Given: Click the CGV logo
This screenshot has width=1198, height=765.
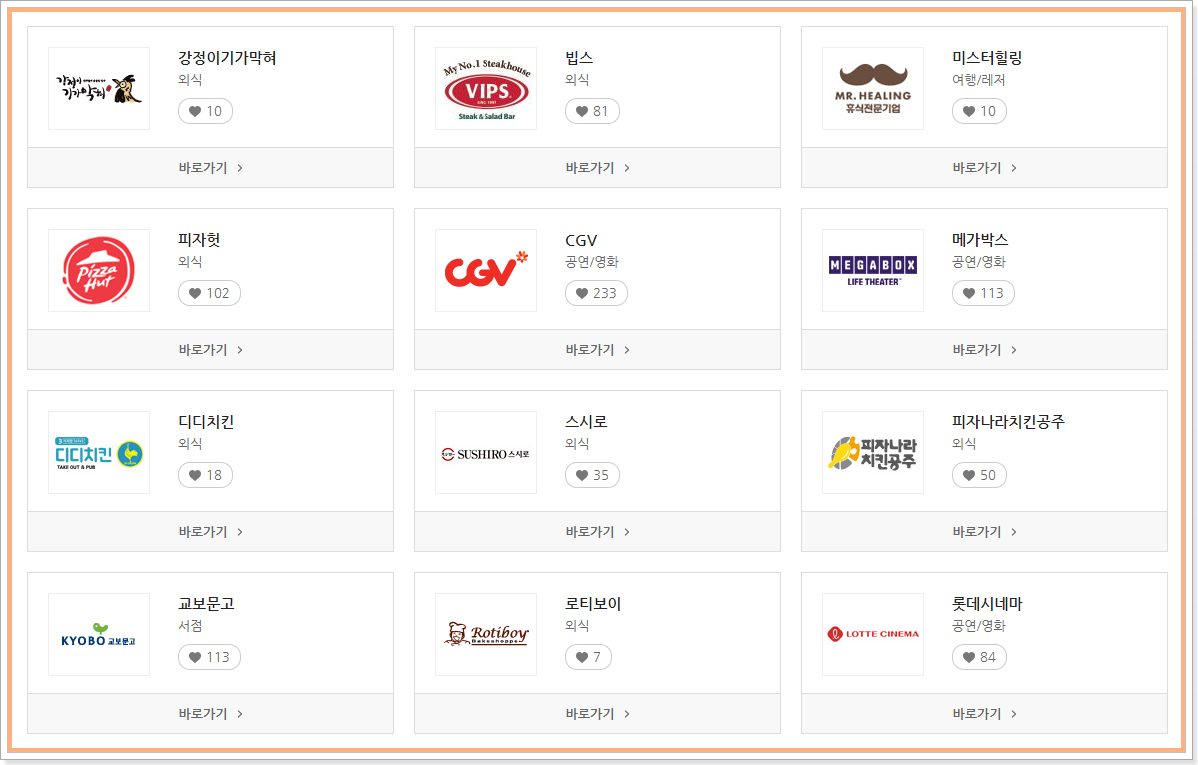Looking at the screenshot, I should (x=486, y=271).
